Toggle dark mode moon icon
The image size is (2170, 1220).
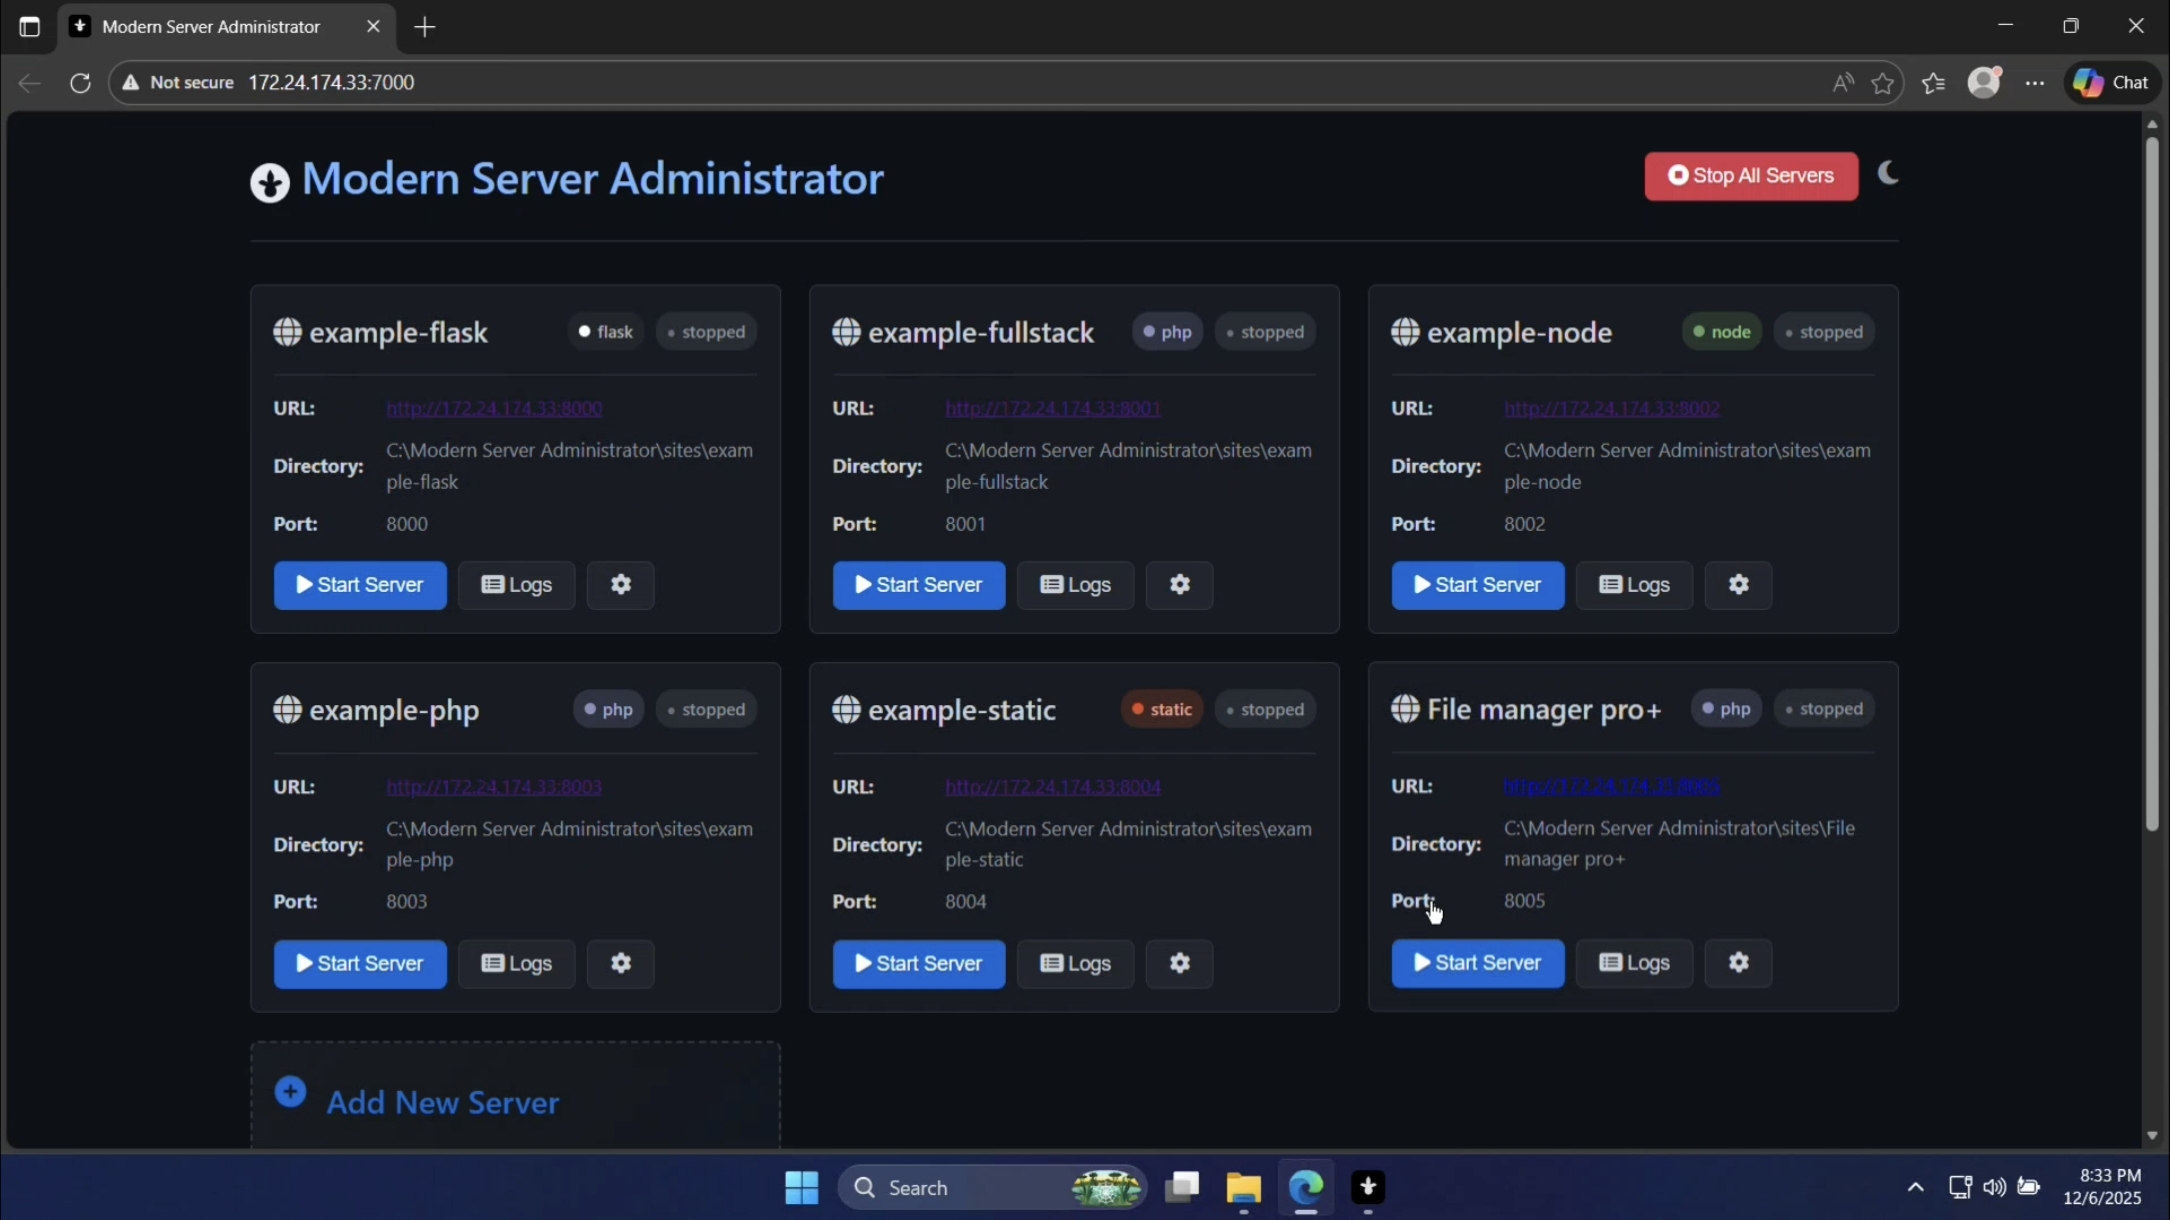pyautogui.click(x=1887, y=174)
